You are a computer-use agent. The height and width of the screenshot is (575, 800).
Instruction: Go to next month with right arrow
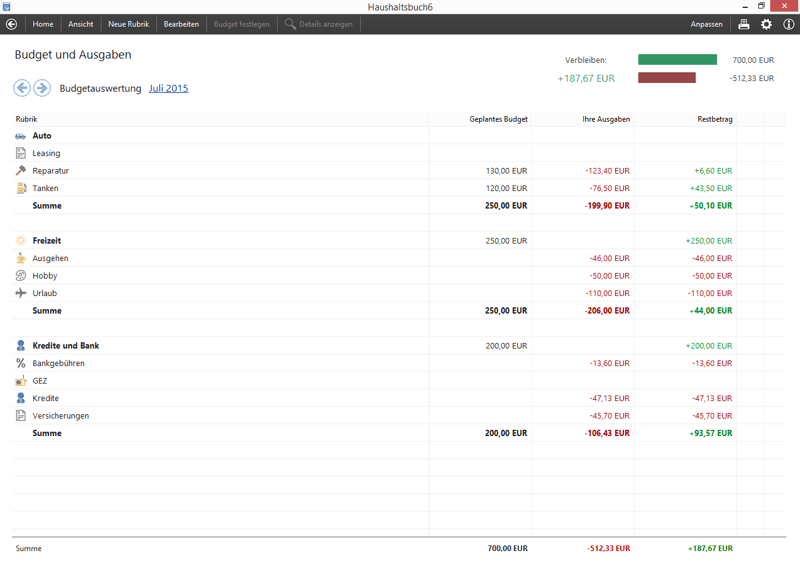[x=42, y=88]
